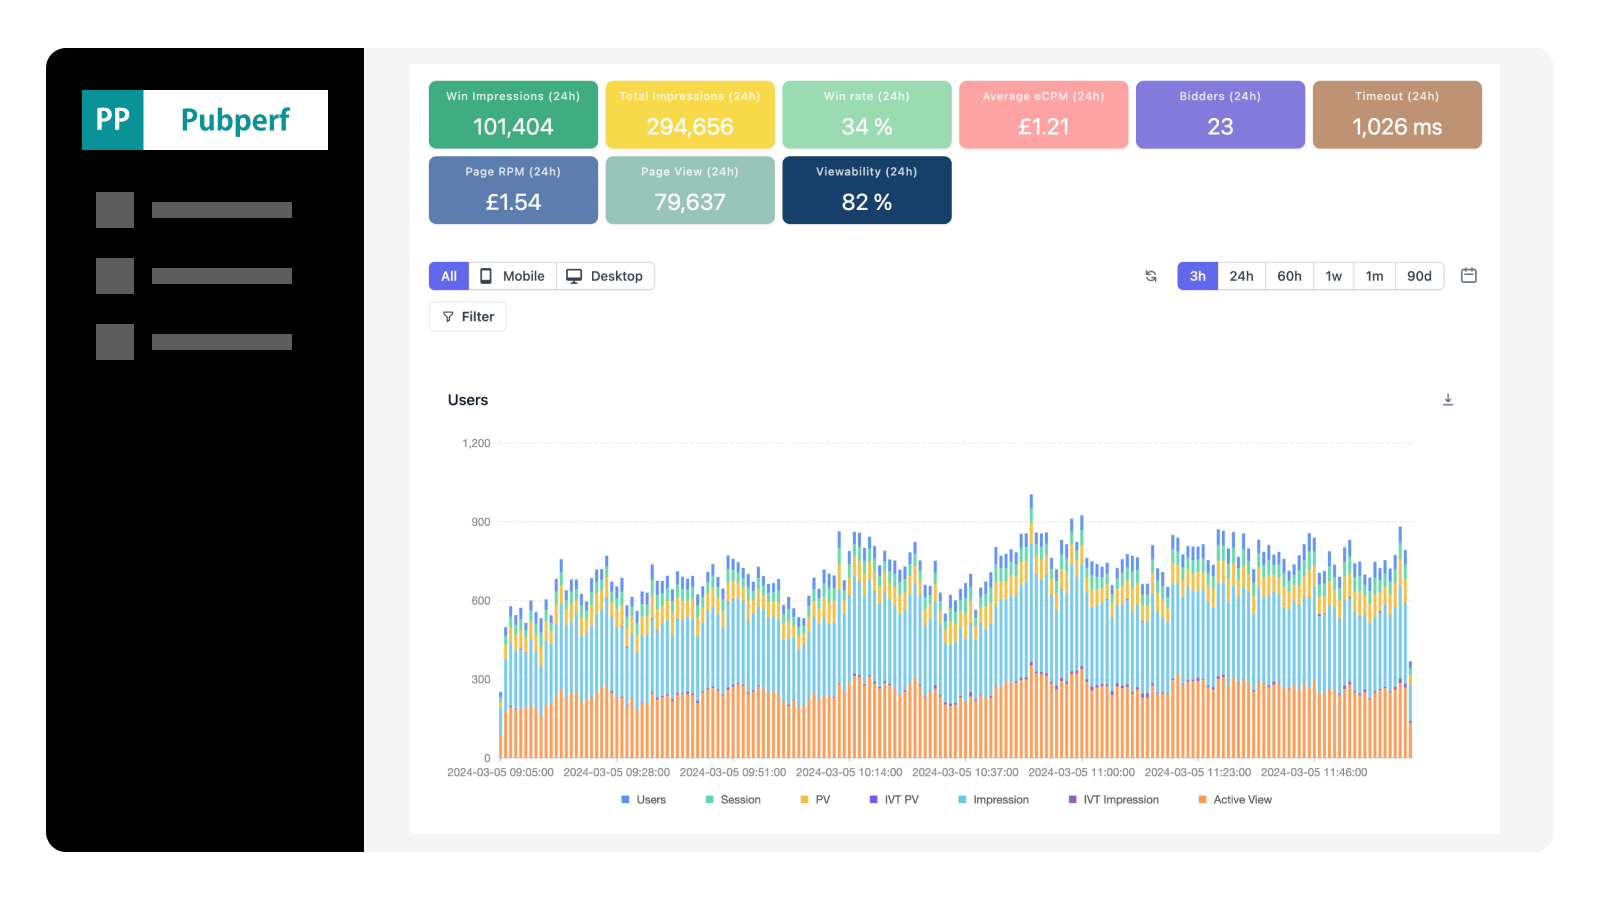Select the Mobile device filter
The width and height of the screenshot is (1600, 900).
[x=512, y=276]
